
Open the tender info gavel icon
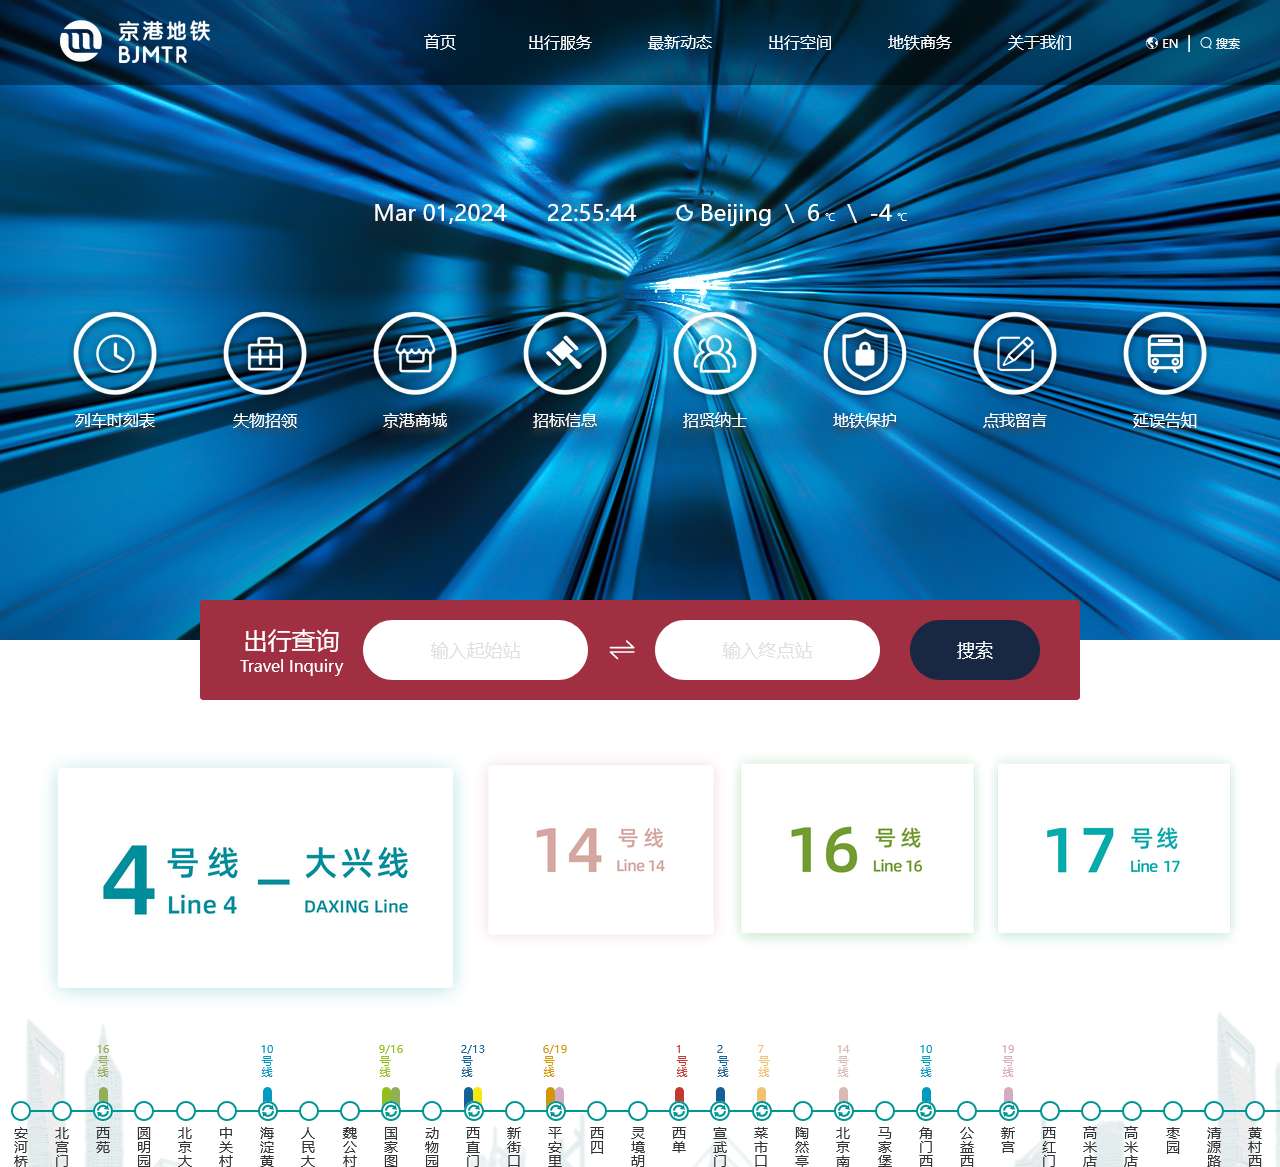point(565,353)
